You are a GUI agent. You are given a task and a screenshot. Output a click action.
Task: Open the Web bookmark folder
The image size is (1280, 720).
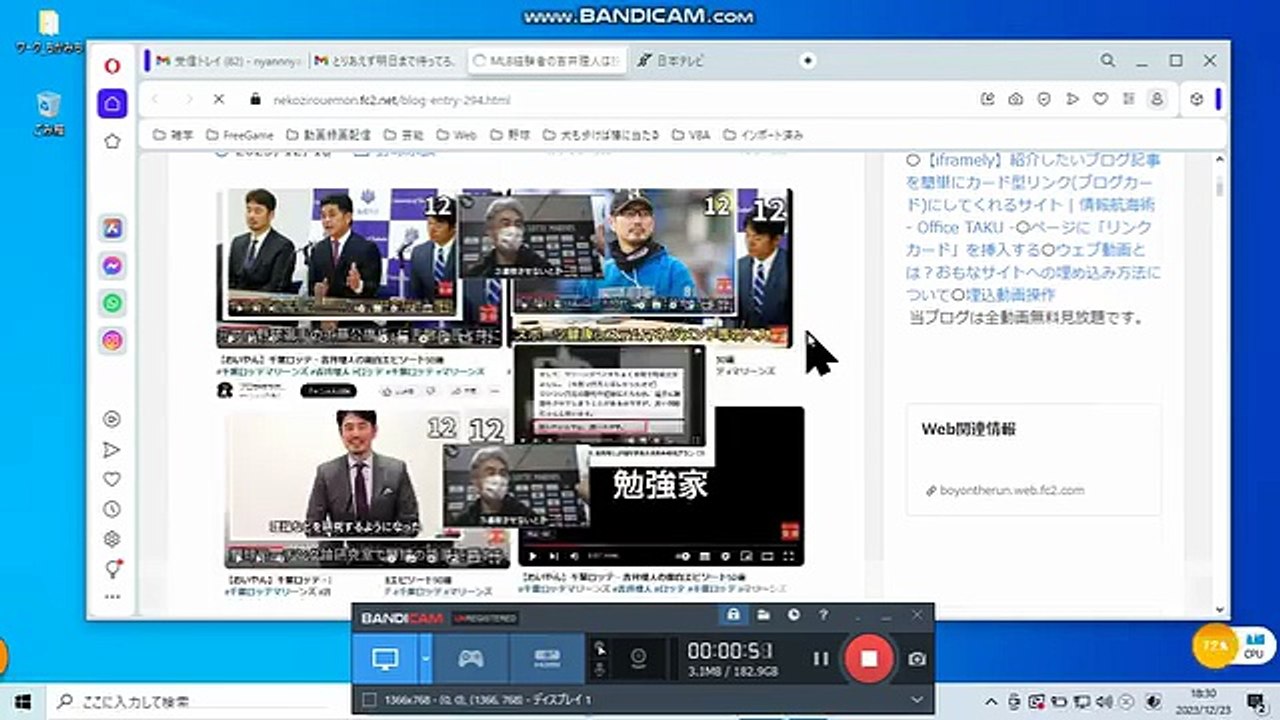(456, 135)
